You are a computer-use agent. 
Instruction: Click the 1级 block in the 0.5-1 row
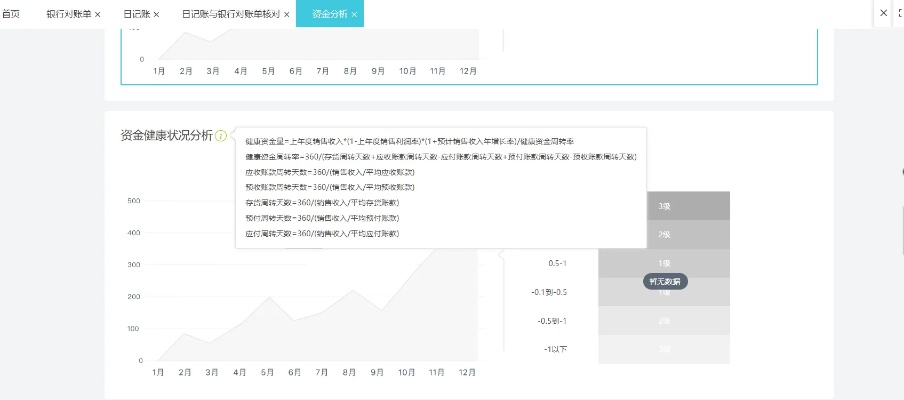(664, 263)
